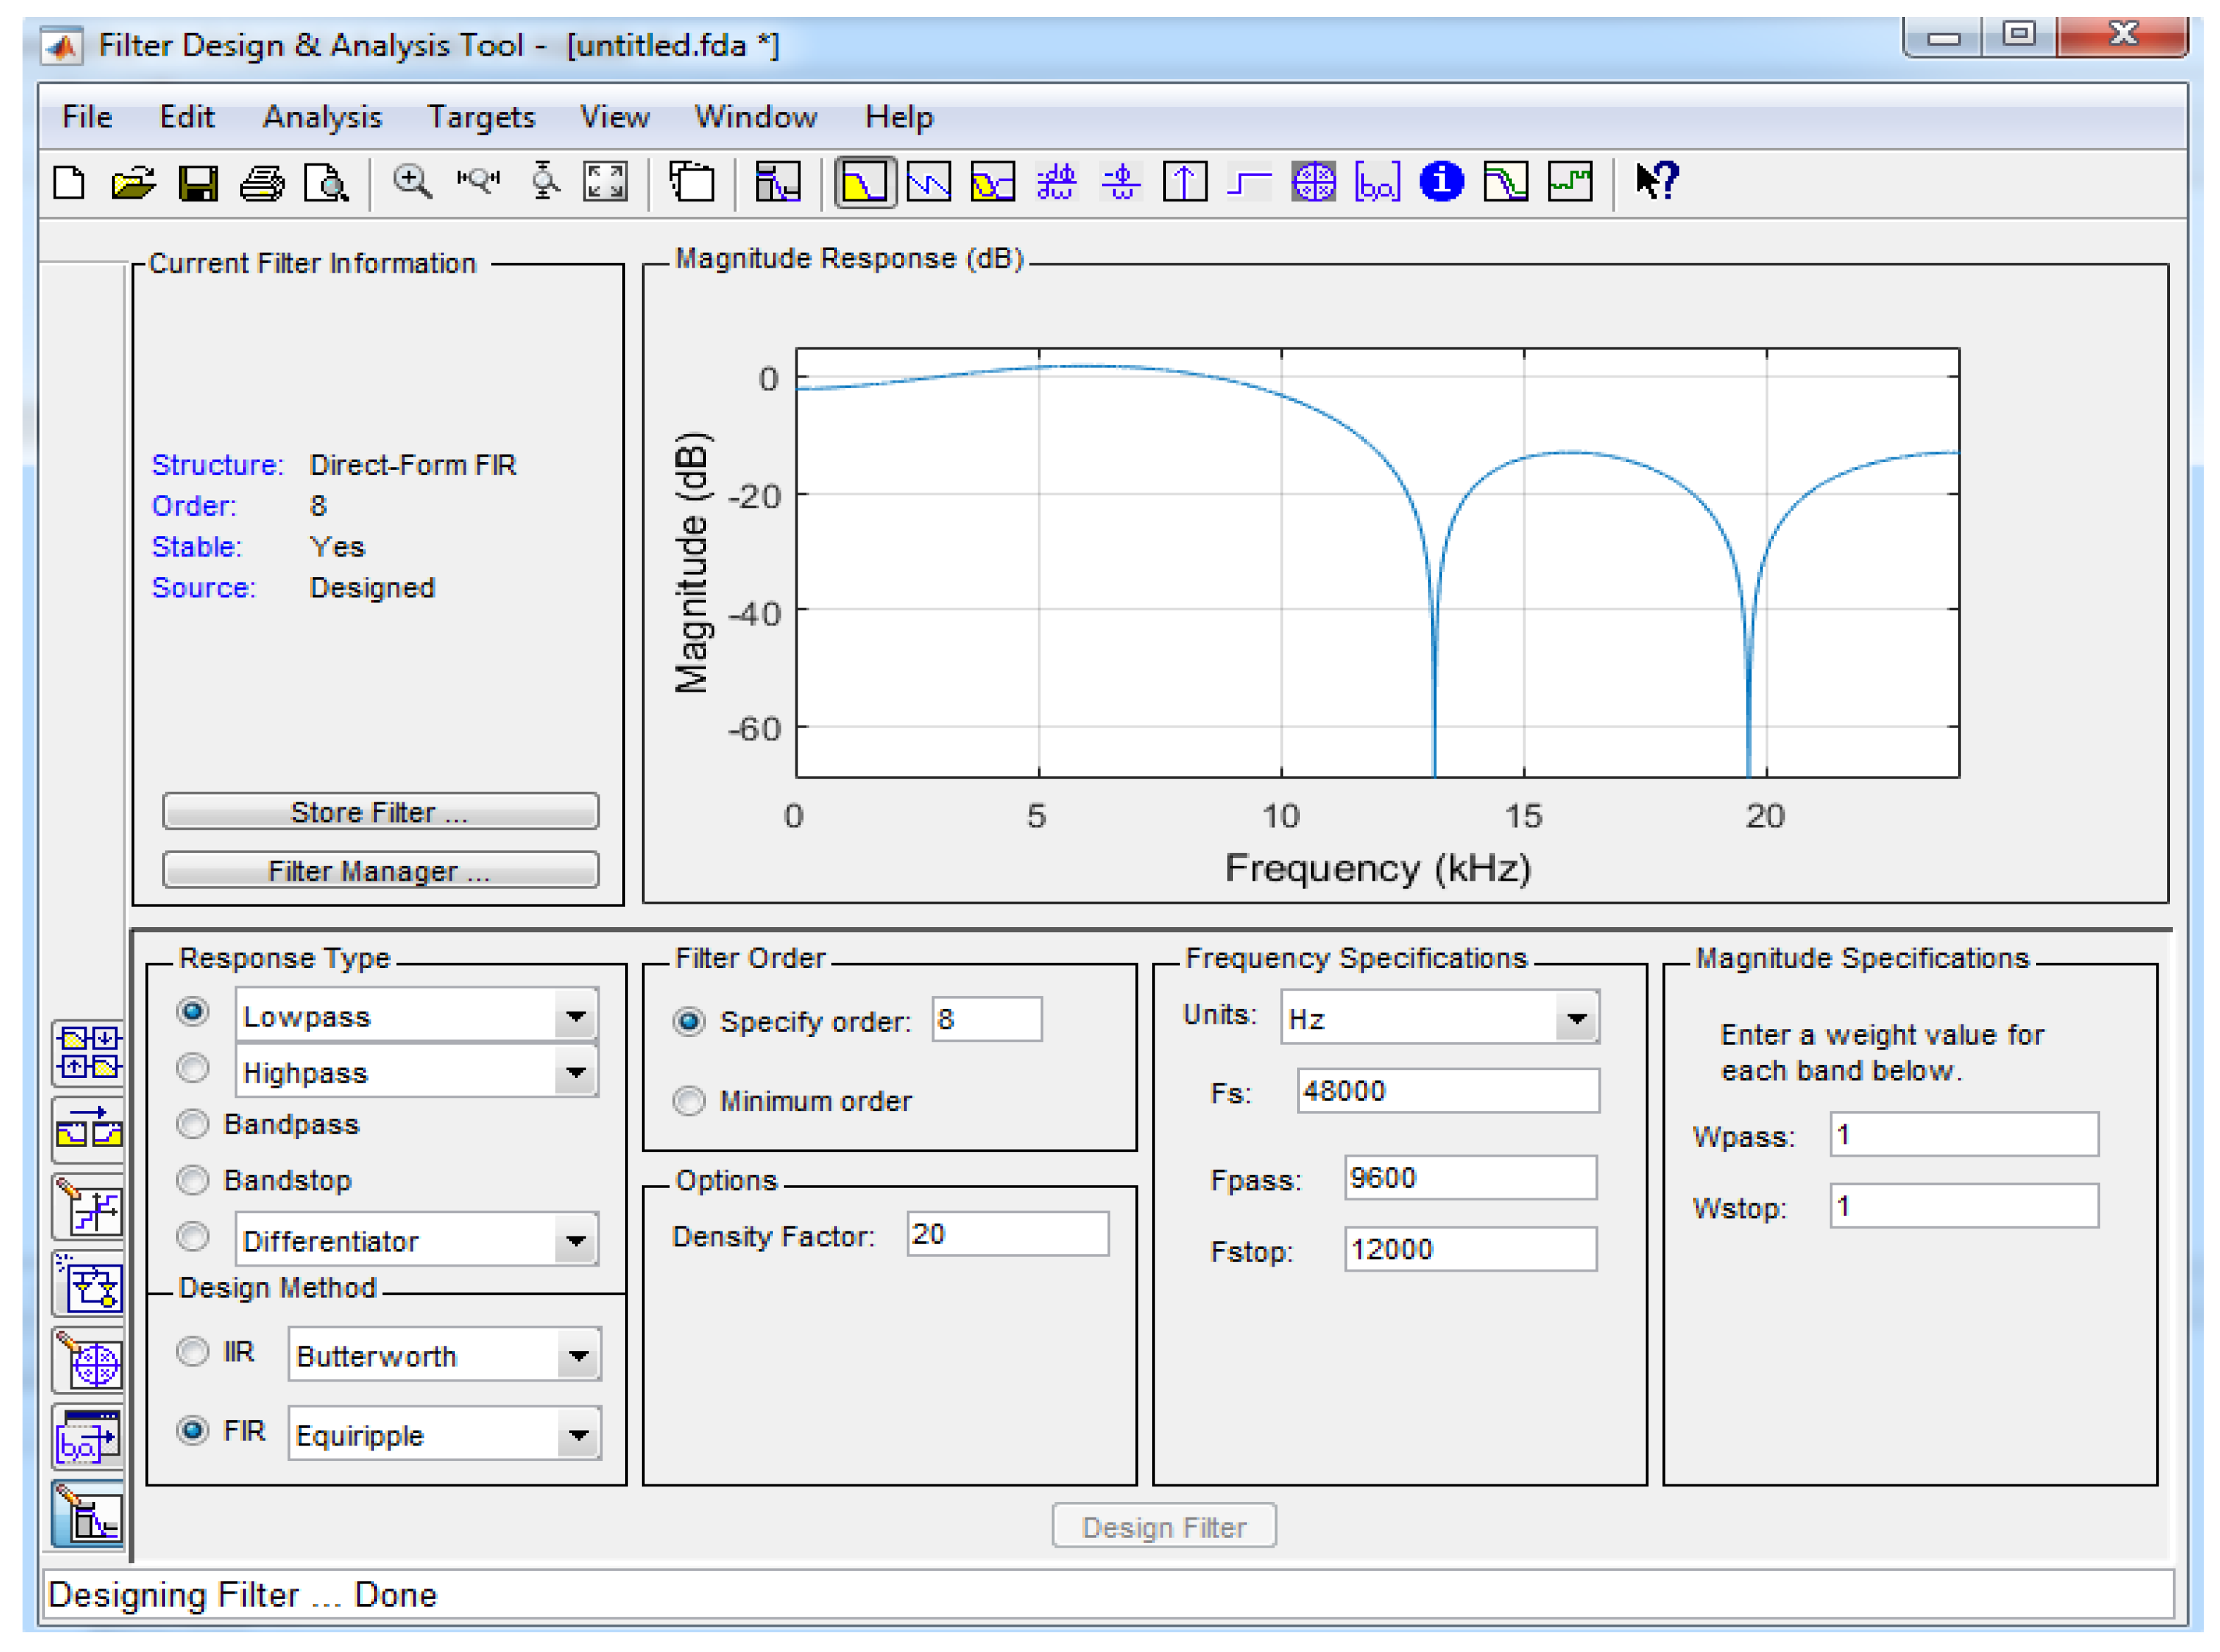The height and width of the screenshot is (1652, 2220).
Task: Show the Step Response plot
Action: coord(1249,183)
